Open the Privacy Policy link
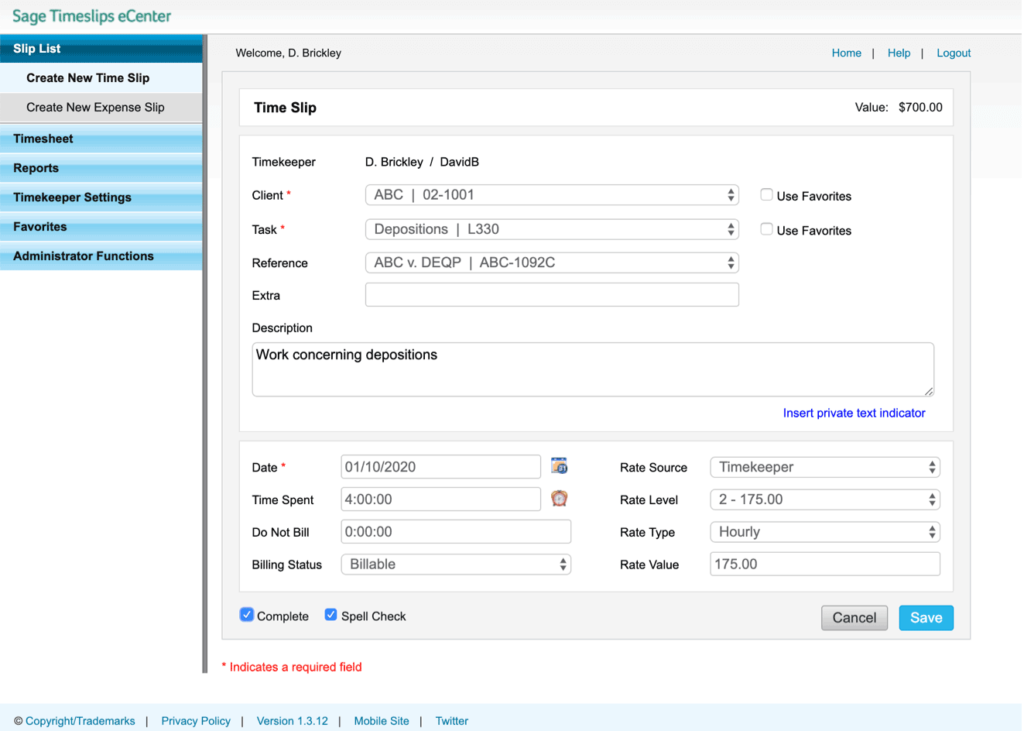Viewport: 1024px width, 731px height. click(x=196, y=720)
